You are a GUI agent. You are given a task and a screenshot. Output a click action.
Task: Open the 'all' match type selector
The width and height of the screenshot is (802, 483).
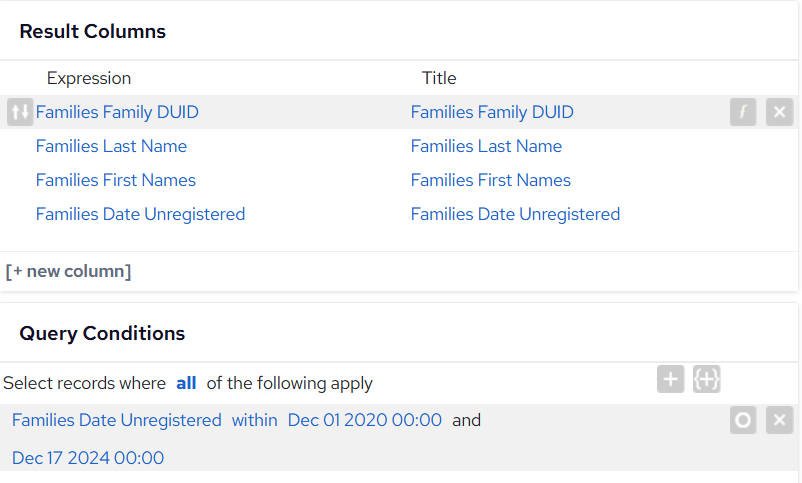pyautogui.click(x=186, y=383)
